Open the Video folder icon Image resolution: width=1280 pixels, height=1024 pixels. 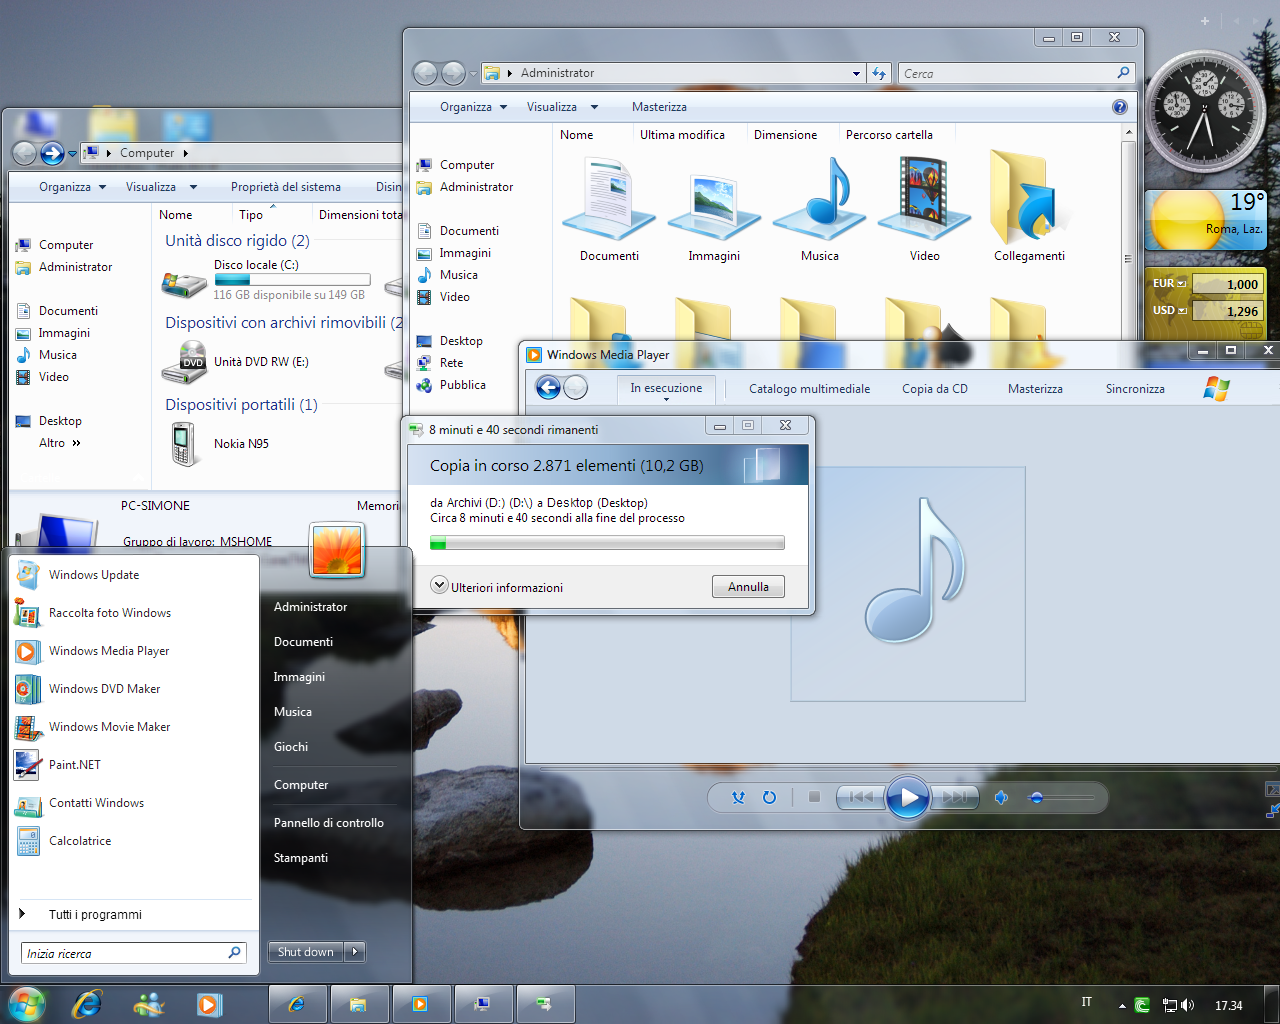click(x=924, y=208)
